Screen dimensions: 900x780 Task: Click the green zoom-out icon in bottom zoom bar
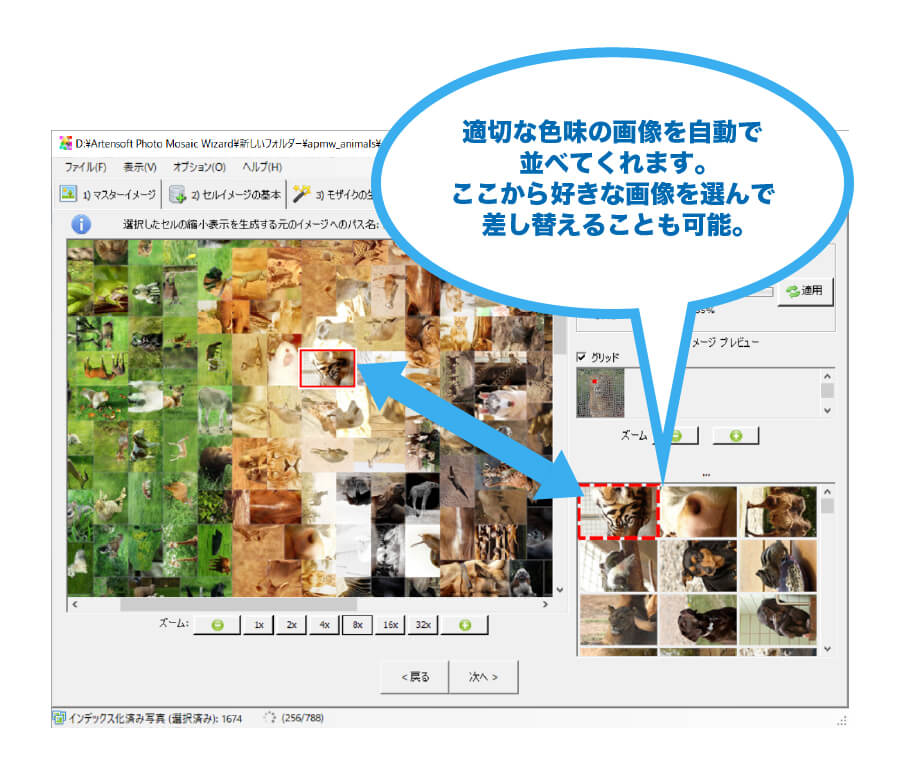218,624
